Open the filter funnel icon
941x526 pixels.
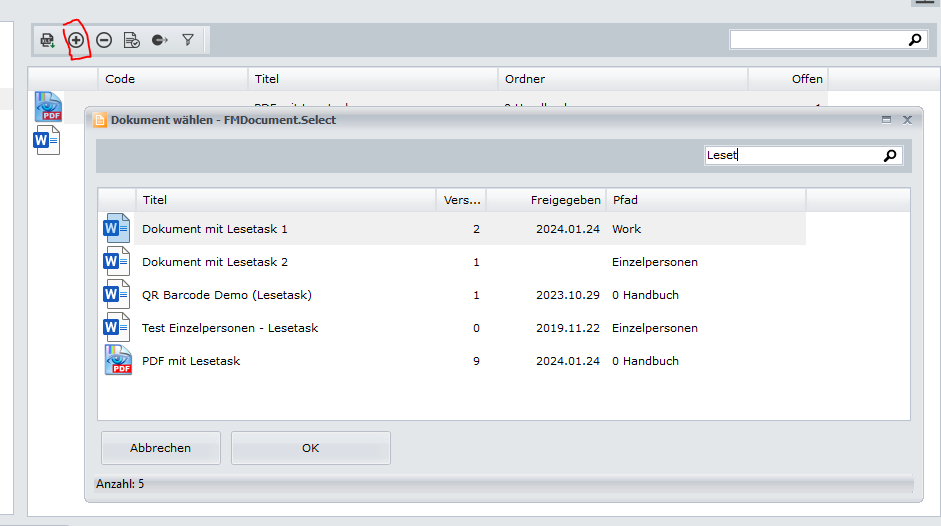(188, 40)
